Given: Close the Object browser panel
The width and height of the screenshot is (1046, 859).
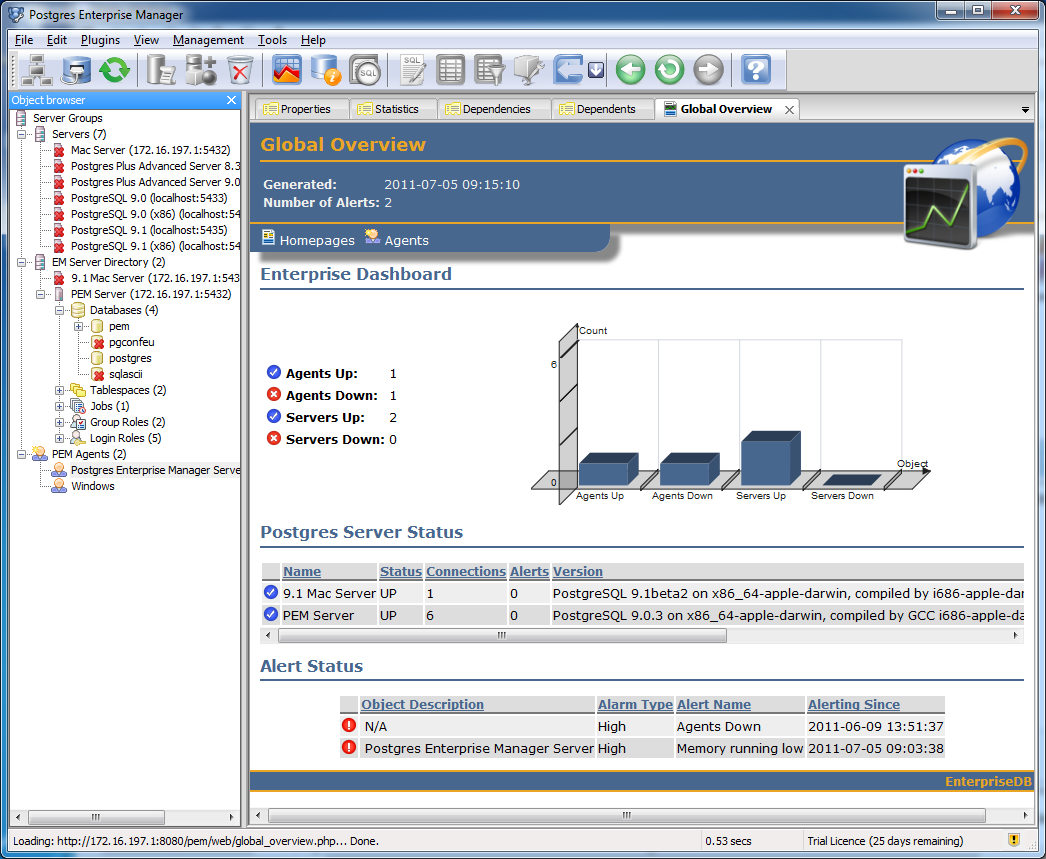Looking at the screenshot, I should click(231, 100).
